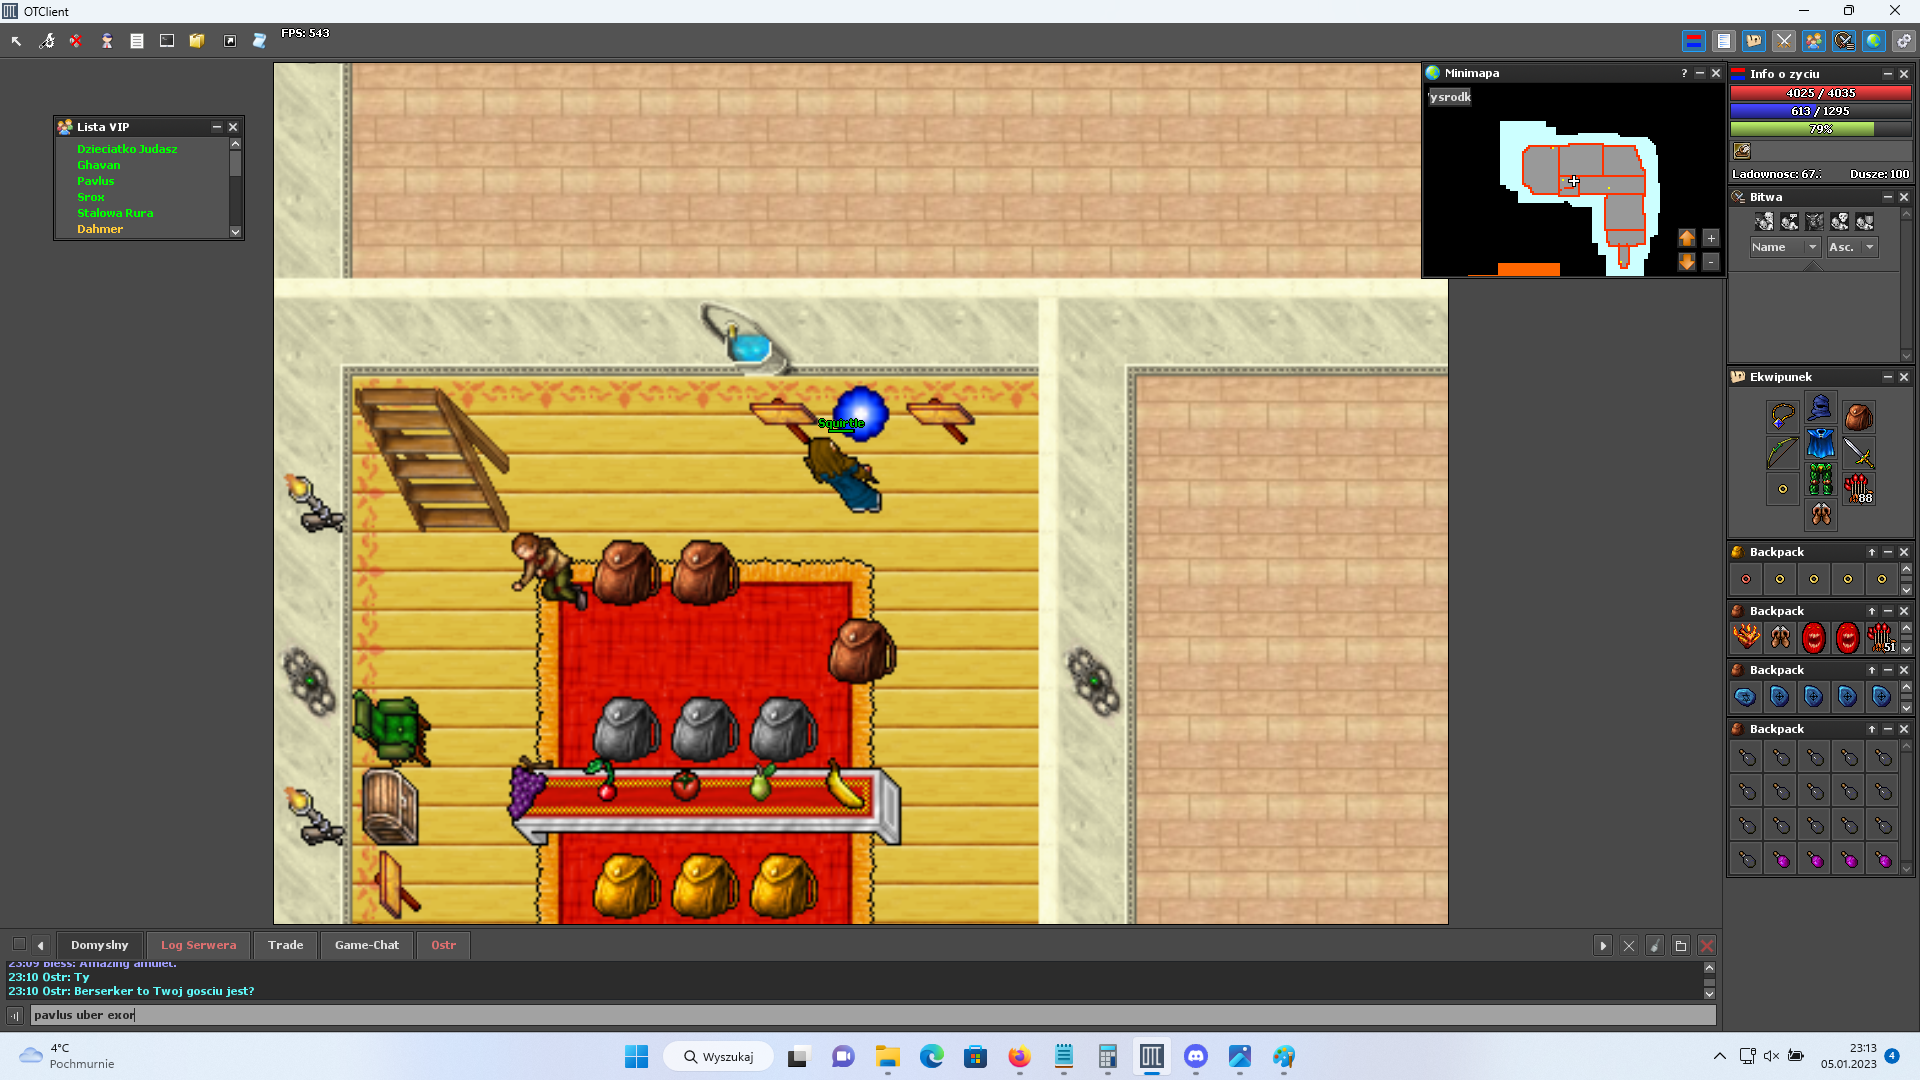Toggle the inventory window button
1920x1080 pixels.
coord(1753,41)
